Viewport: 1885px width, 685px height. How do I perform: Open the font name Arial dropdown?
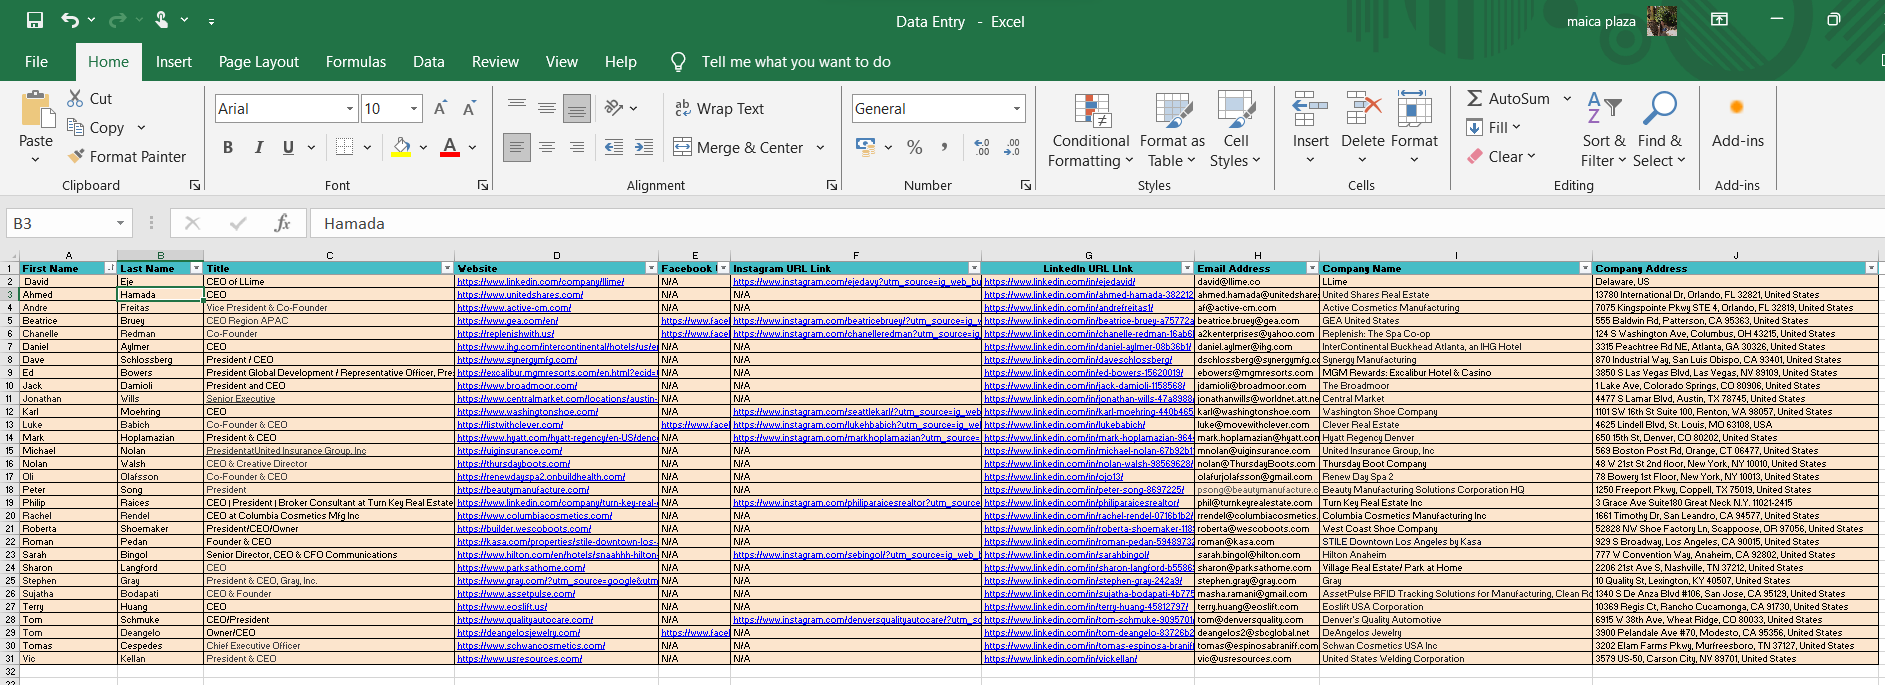click(350, 108)
